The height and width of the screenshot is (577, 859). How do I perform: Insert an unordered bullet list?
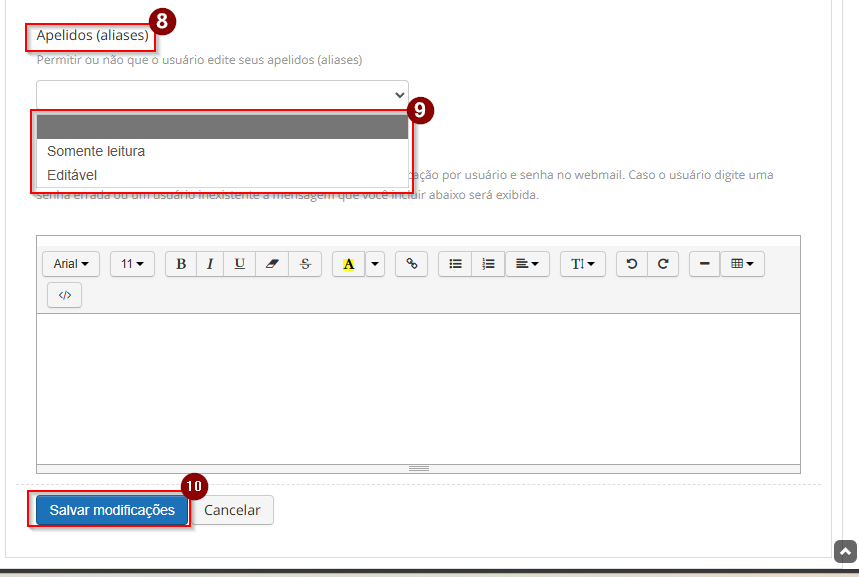coord(455,264)
